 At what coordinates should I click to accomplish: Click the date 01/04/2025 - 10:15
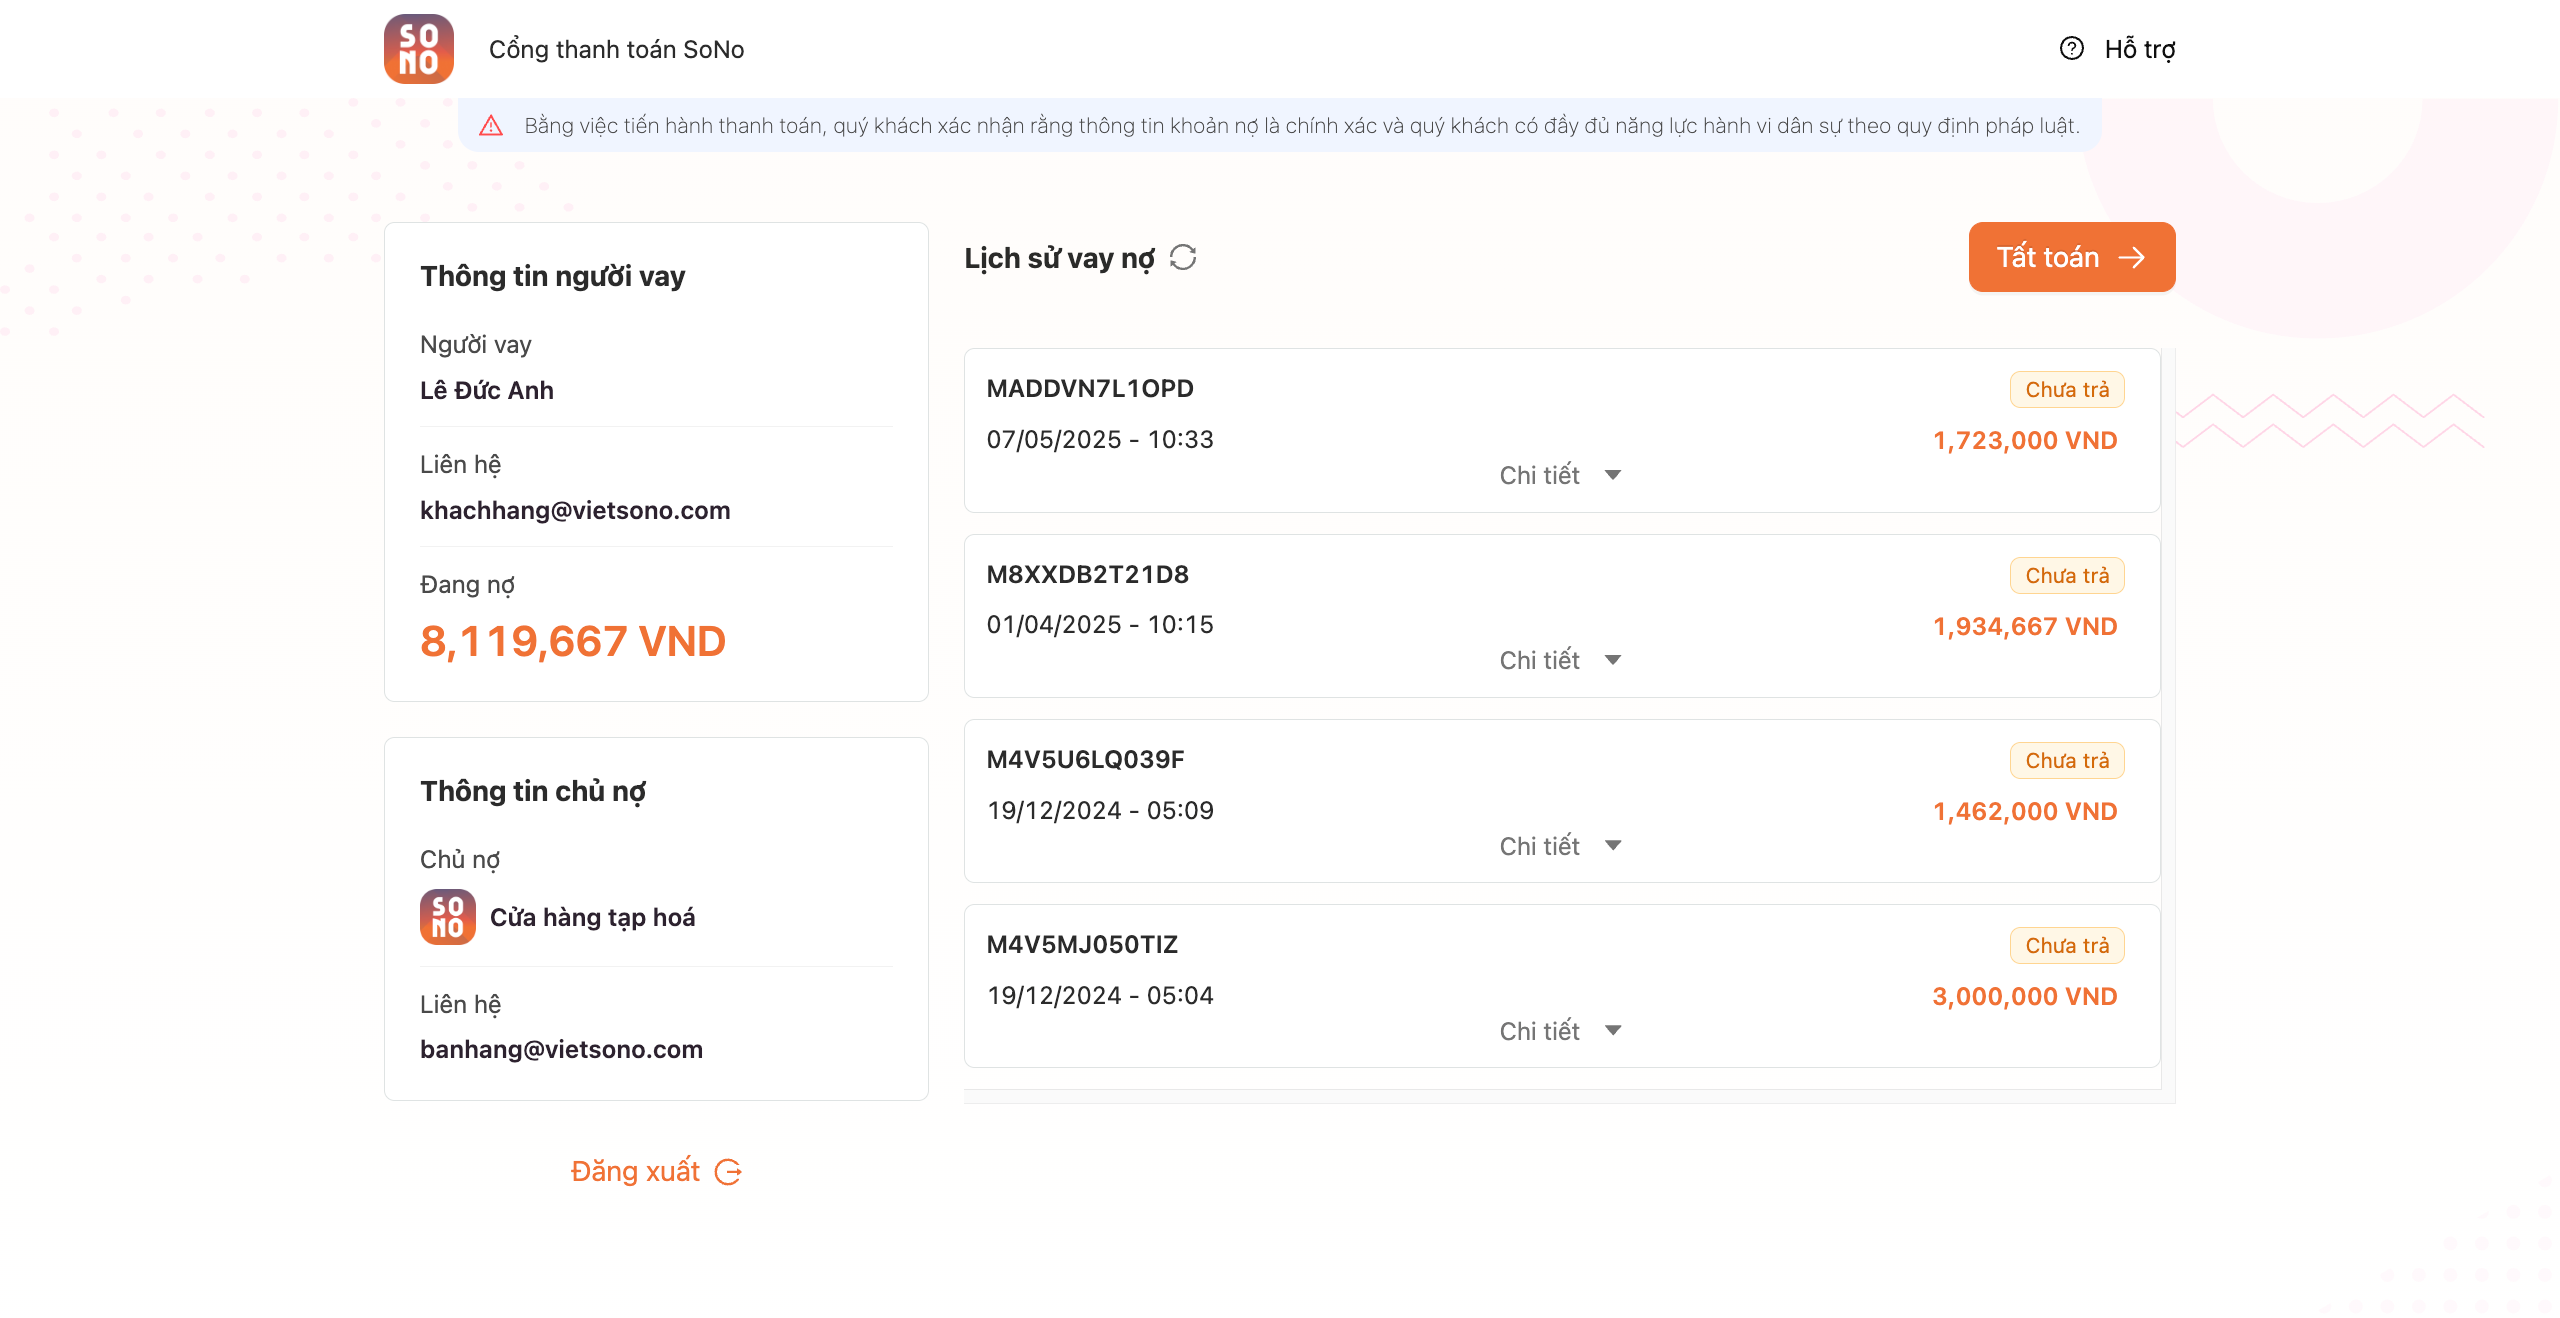[1100, 624]
